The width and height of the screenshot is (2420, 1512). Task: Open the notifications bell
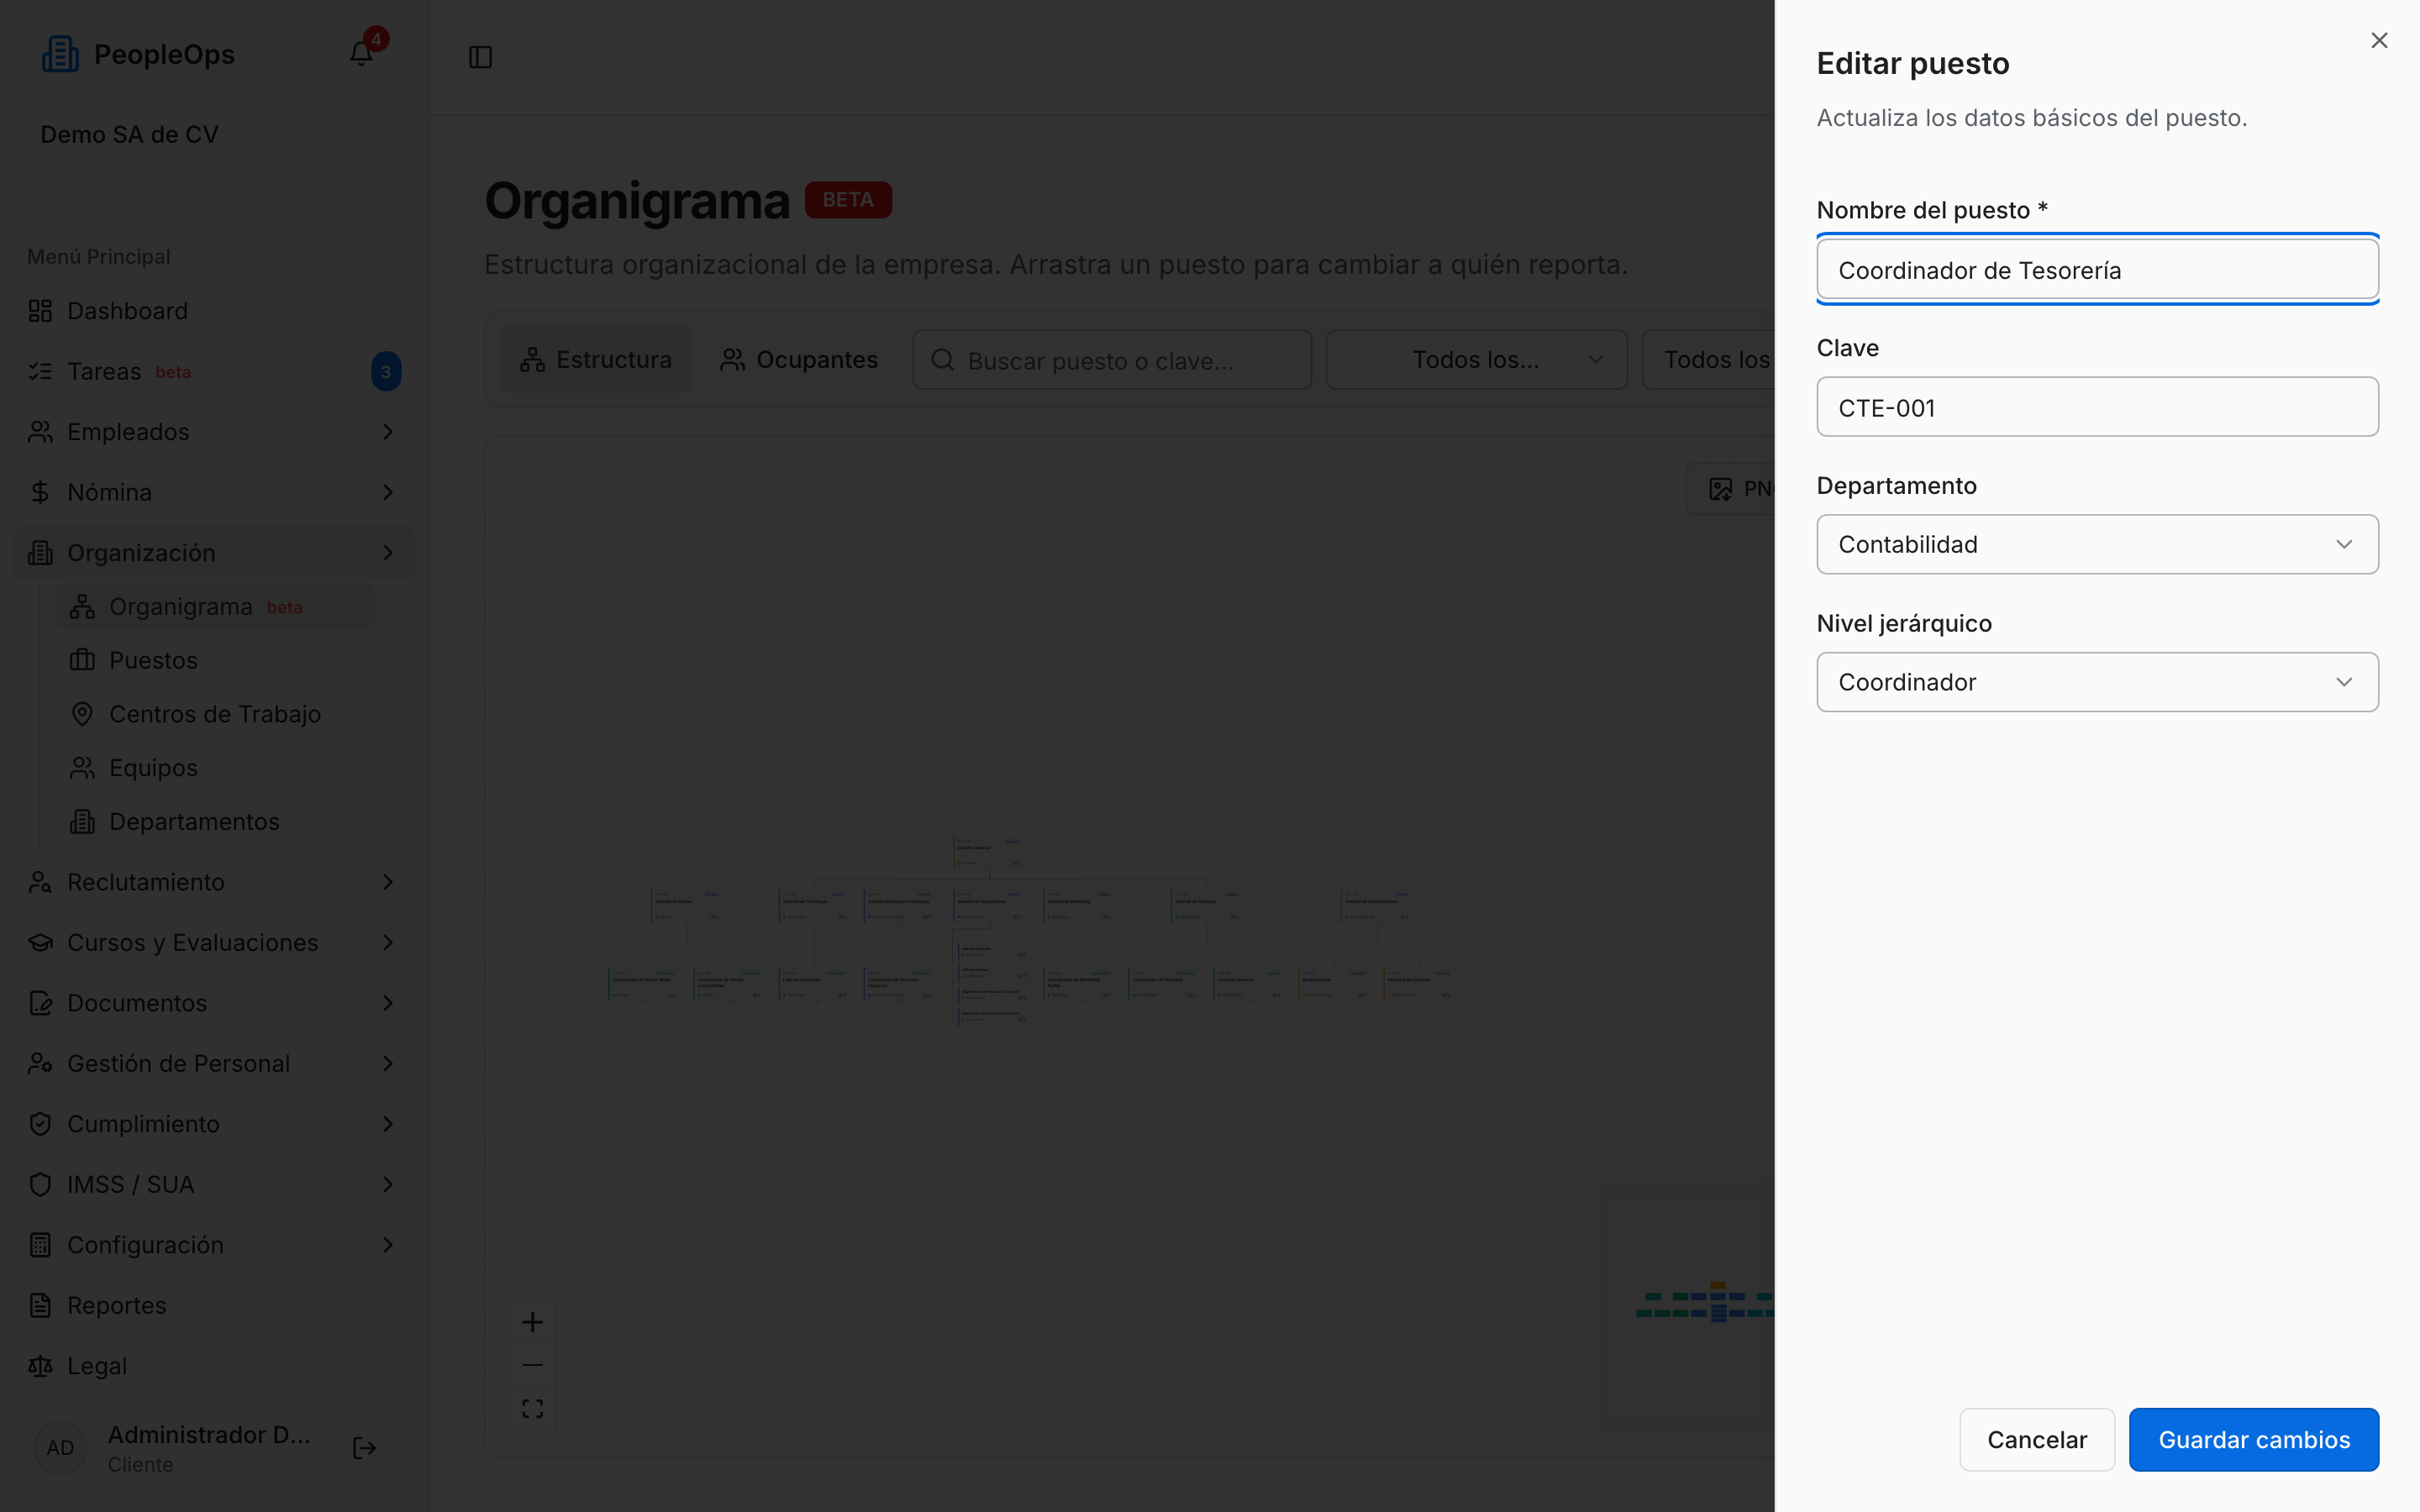click(x=361, y=53)
